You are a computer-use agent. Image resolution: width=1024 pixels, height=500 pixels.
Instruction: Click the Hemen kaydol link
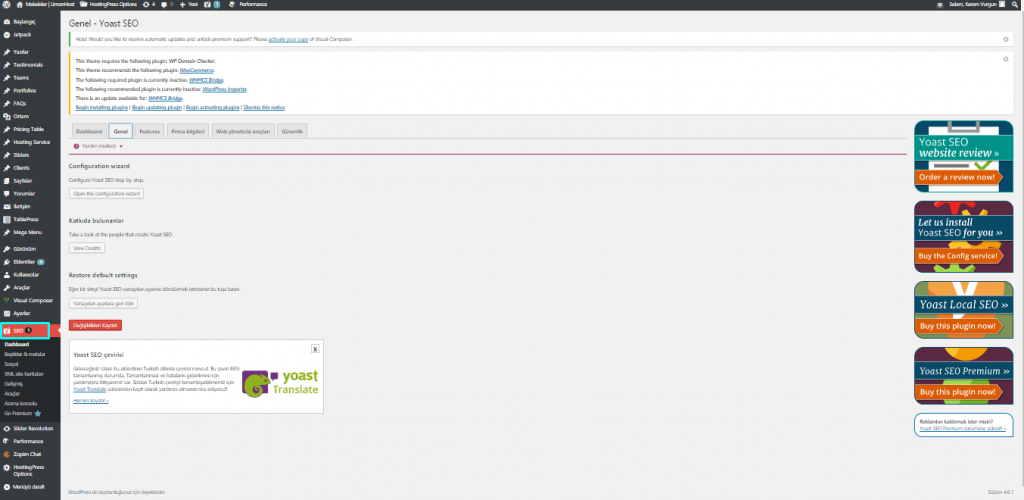91,399
